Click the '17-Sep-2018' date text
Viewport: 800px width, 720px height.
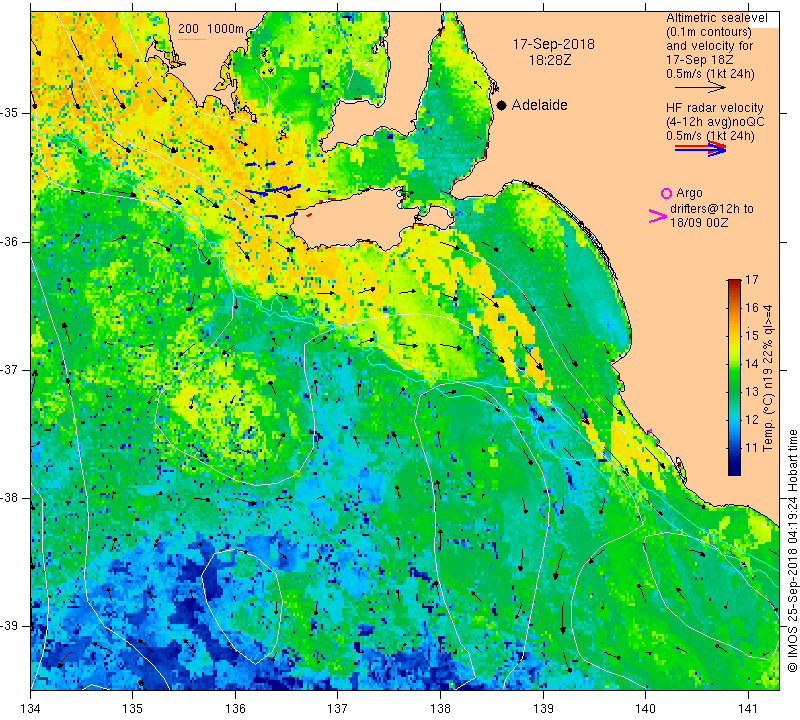coord(554,44)
